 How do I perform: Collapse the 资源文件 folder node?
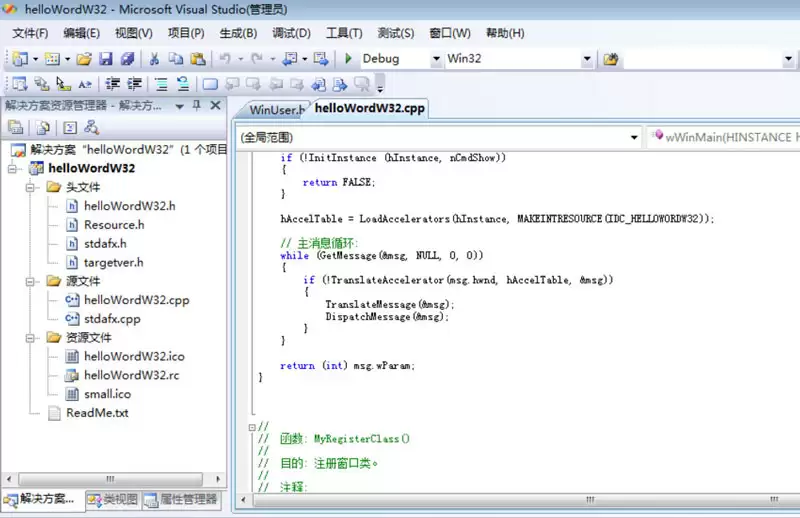pos(31,338)
